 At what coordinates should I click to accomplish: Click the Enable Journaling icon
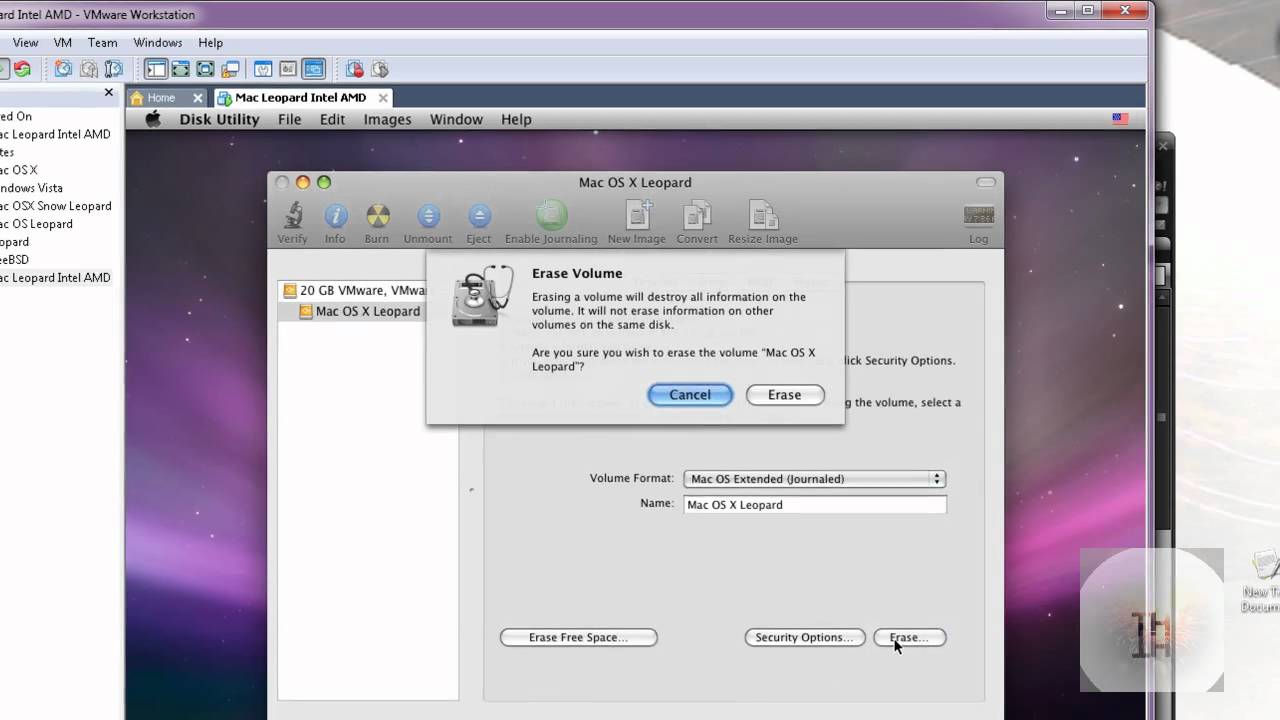pos(551,215)
